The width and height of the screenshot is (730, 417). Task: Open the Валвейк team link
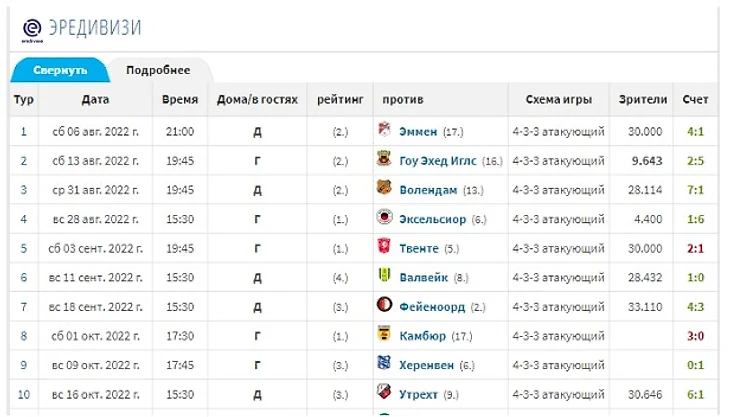coord(424,277)
